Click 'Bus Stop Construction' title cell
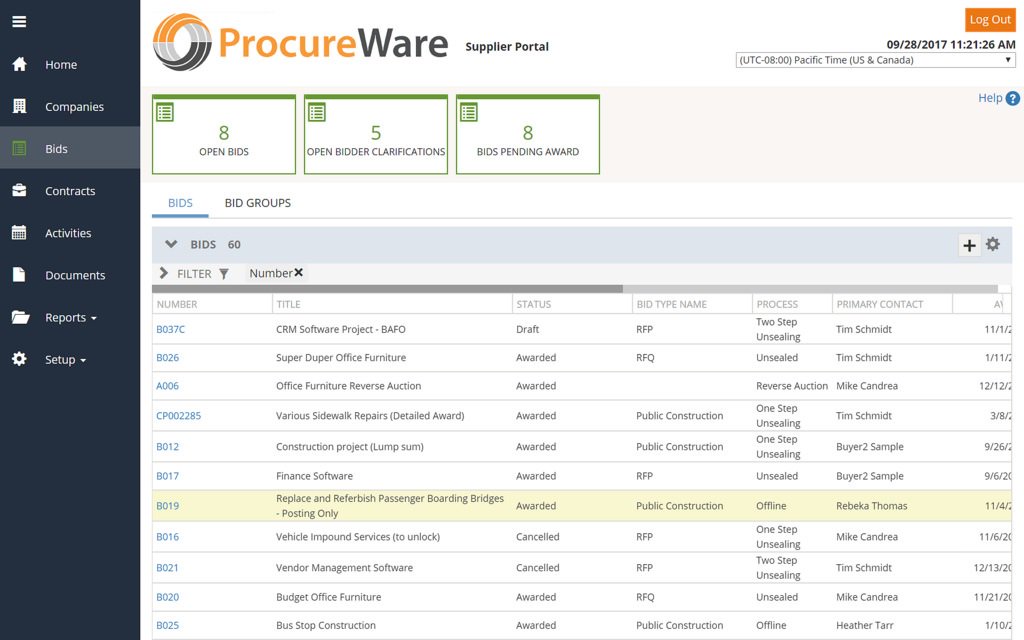1024x640 pixels. tap(326, 625)
